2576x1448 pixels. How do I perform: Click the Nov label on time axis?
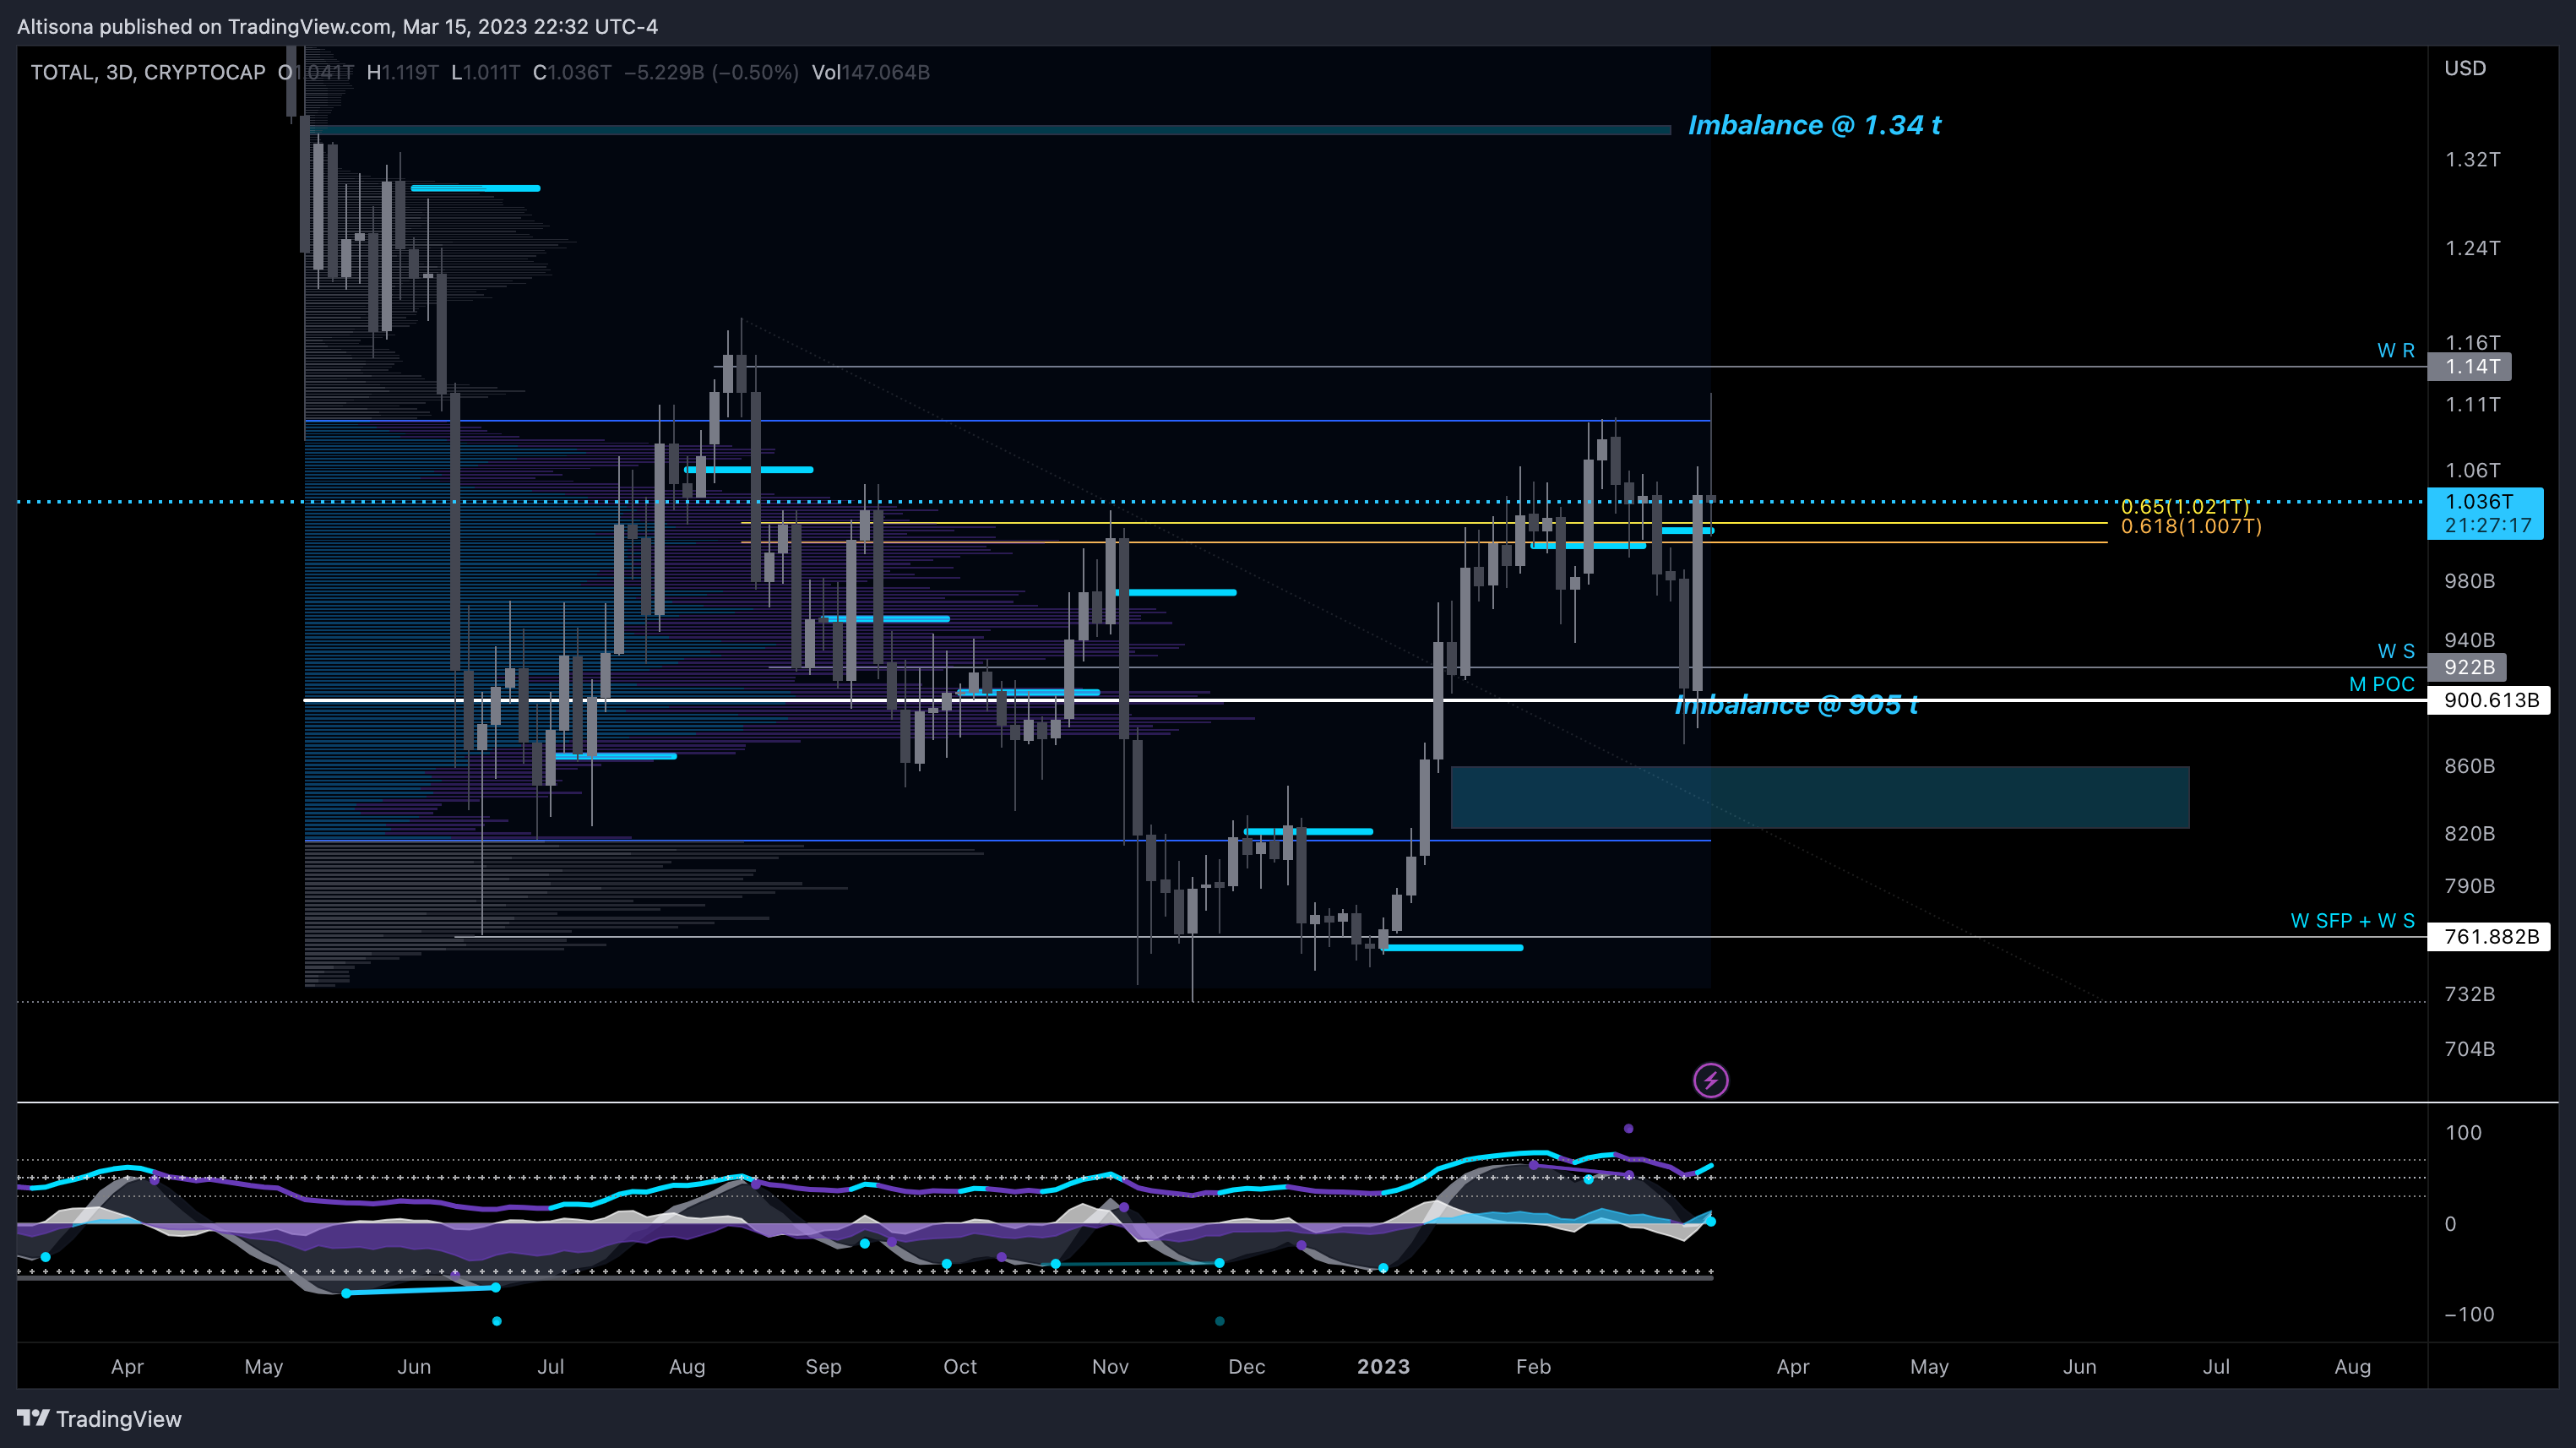1110,1367
